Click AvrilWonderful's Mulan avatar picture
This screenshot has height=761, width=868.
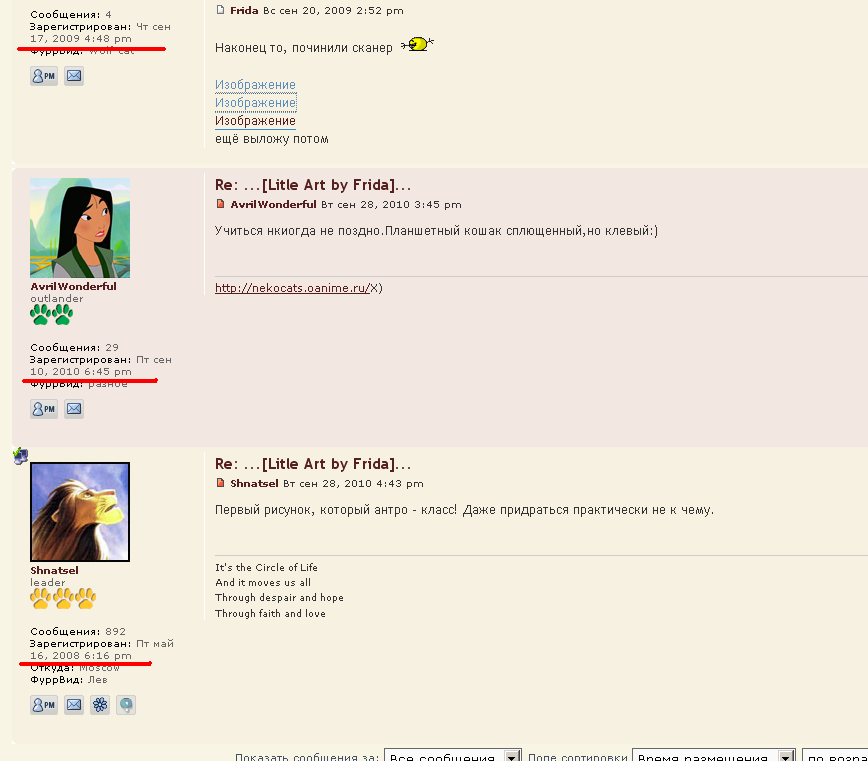[80, 228]
